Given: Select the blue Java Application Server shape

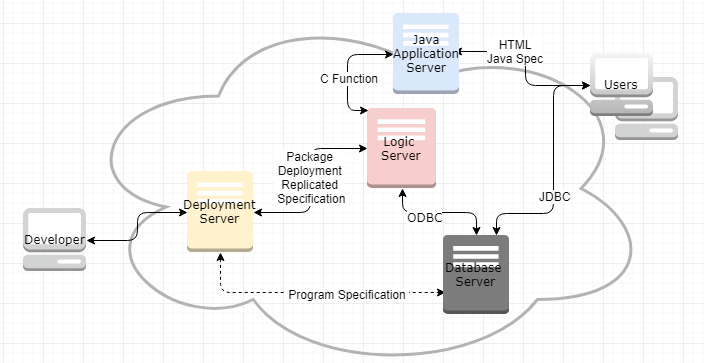Looking at the screenshot, I should (x=426, y=53).
